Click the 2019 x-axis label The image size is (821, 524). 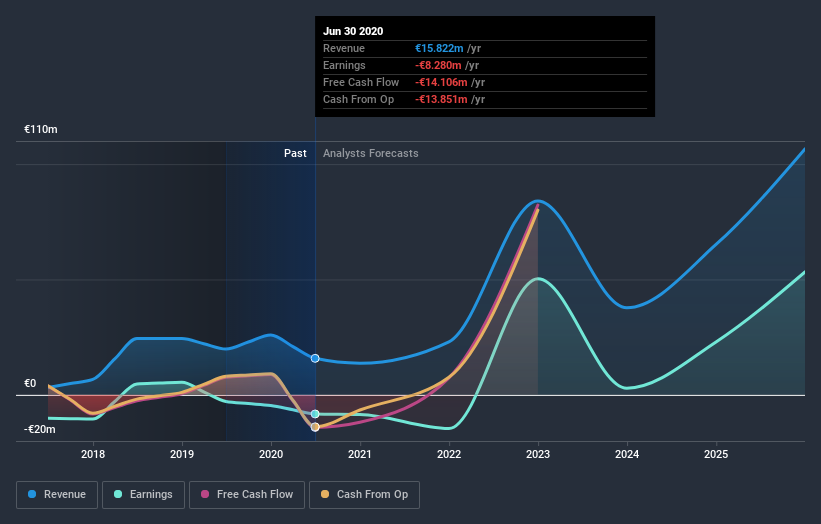(x=182, y=454)
